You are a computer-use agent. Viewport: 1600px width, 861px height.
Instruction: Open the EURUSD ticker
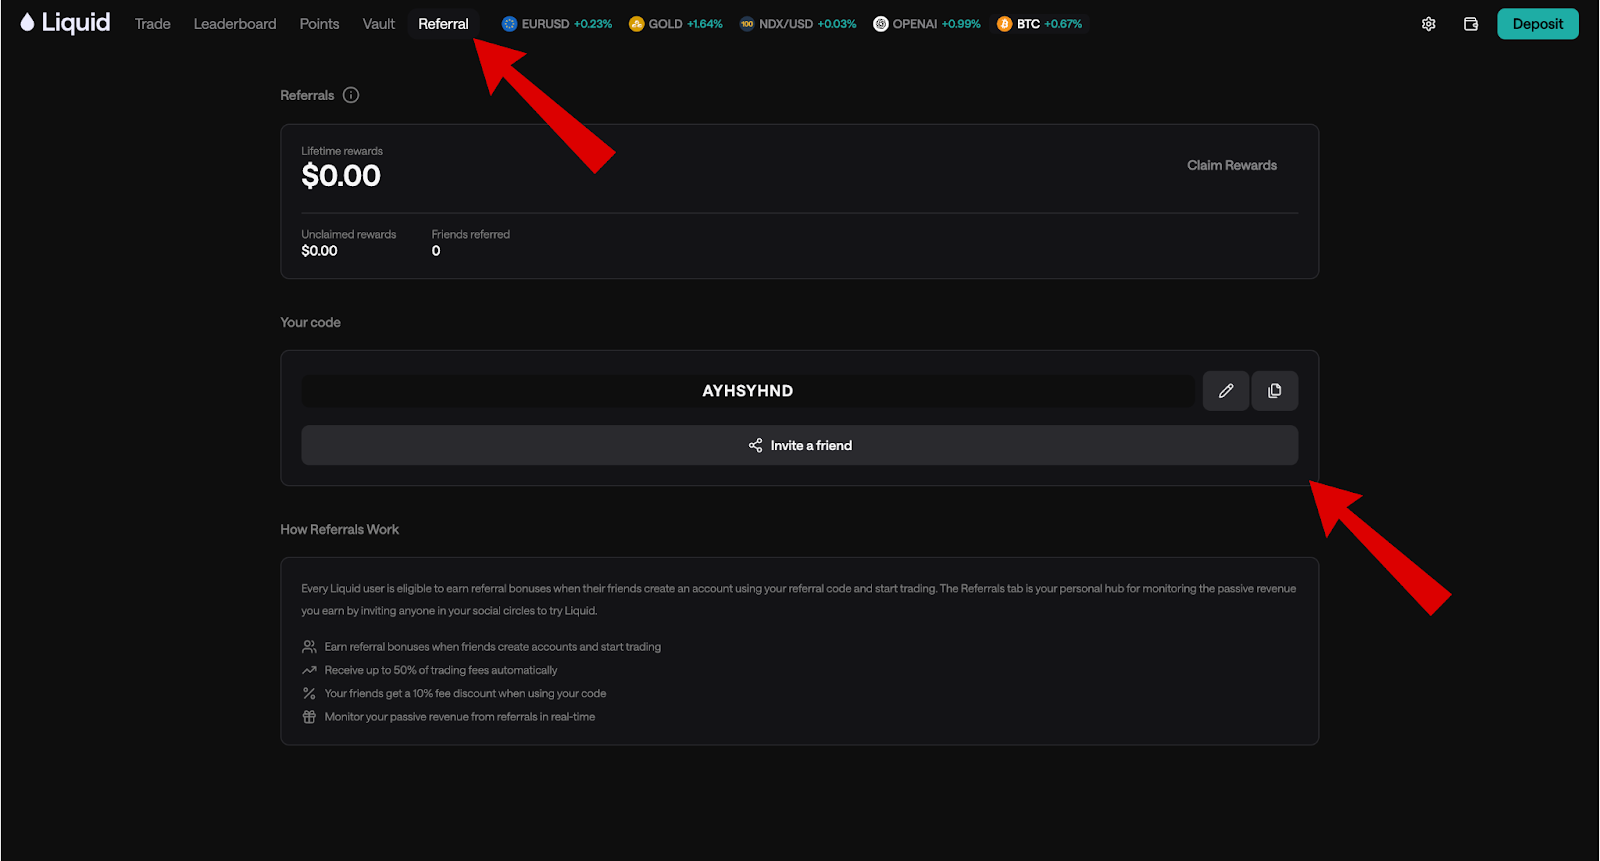[x=557, y=24]
